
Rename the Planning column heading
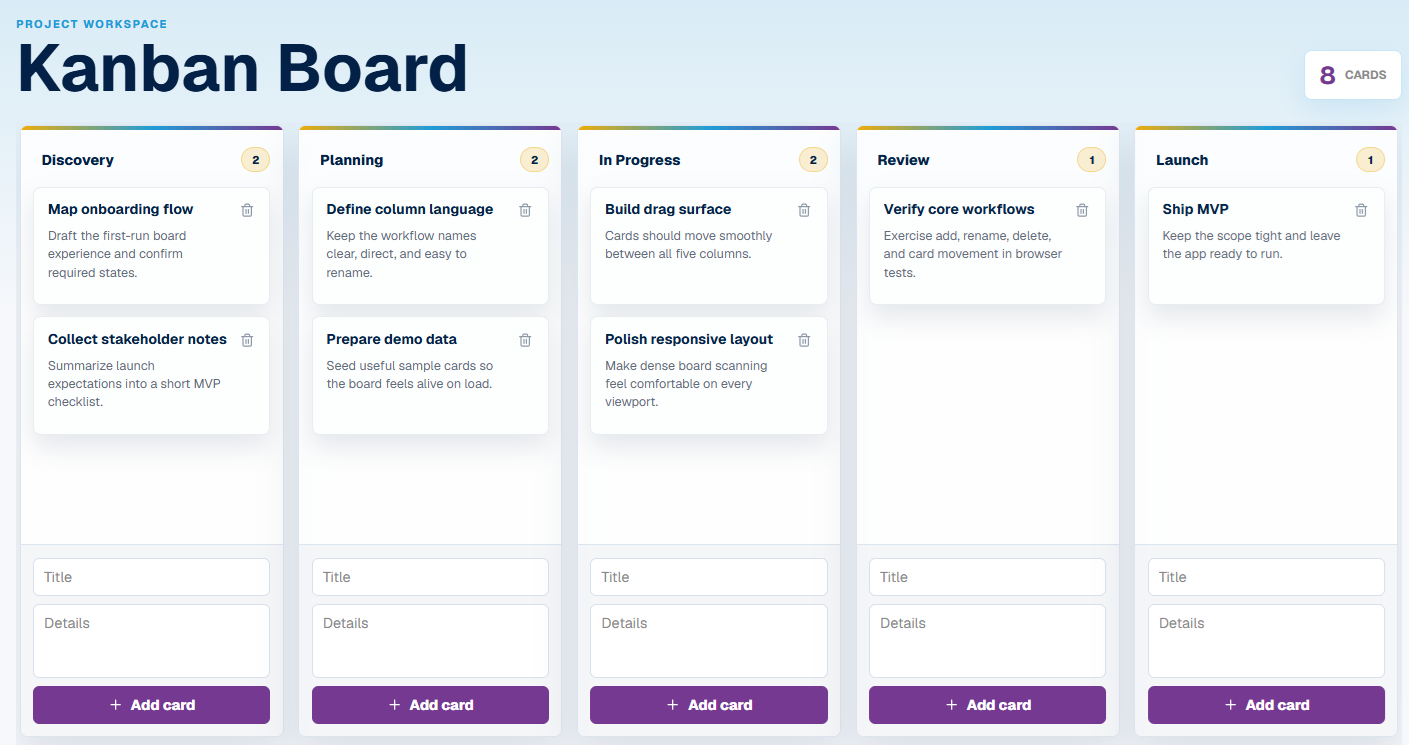(x=352, y=160)
